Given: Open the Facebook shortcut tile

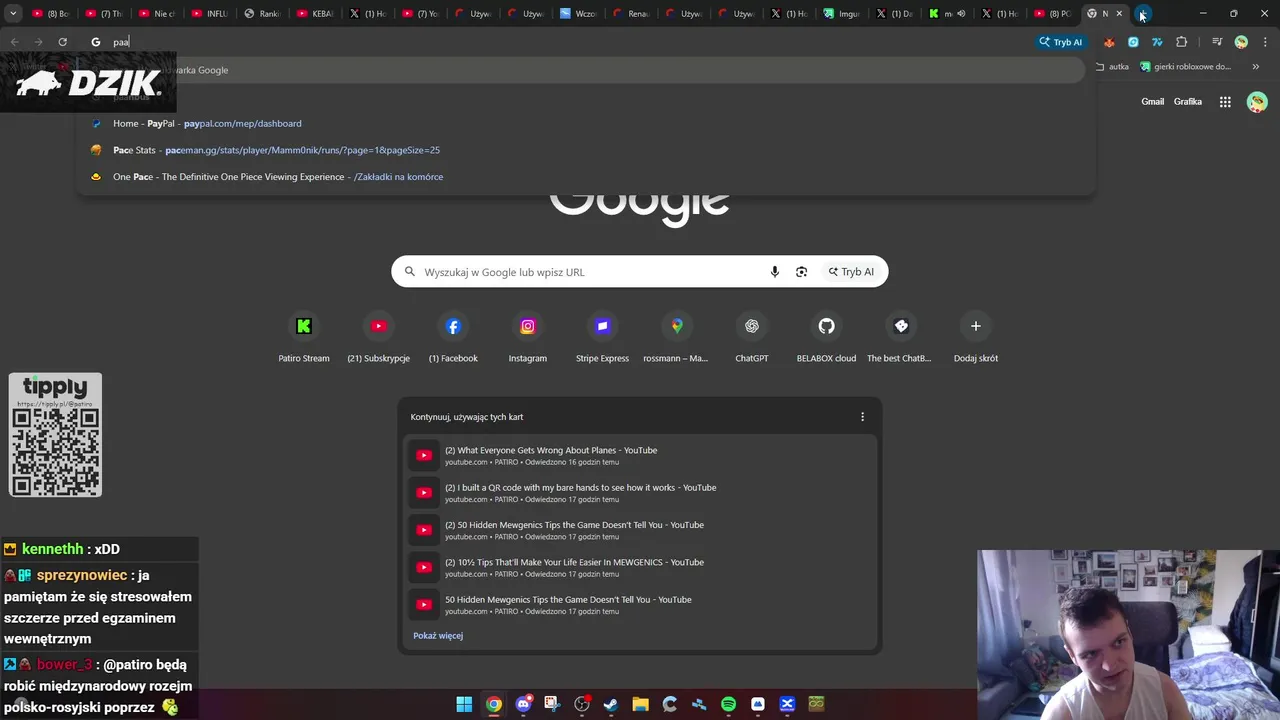Looking at the screenshot, I should point(453,337).
